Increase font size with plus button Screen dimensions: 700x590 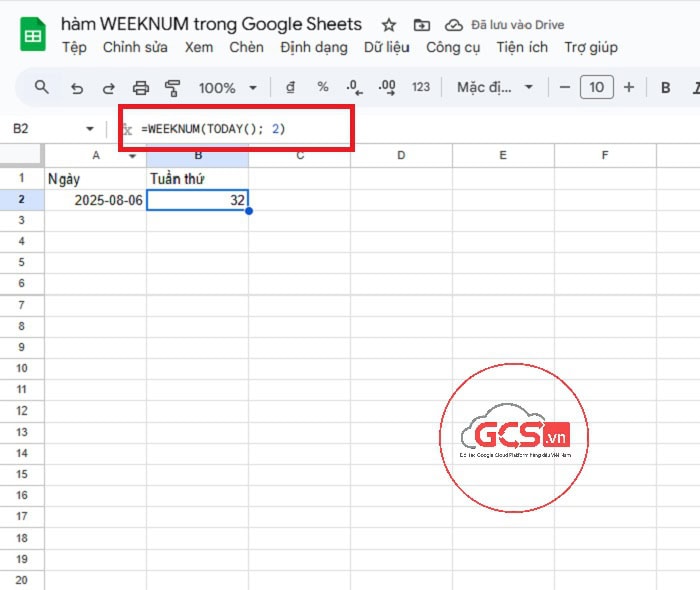629,87
